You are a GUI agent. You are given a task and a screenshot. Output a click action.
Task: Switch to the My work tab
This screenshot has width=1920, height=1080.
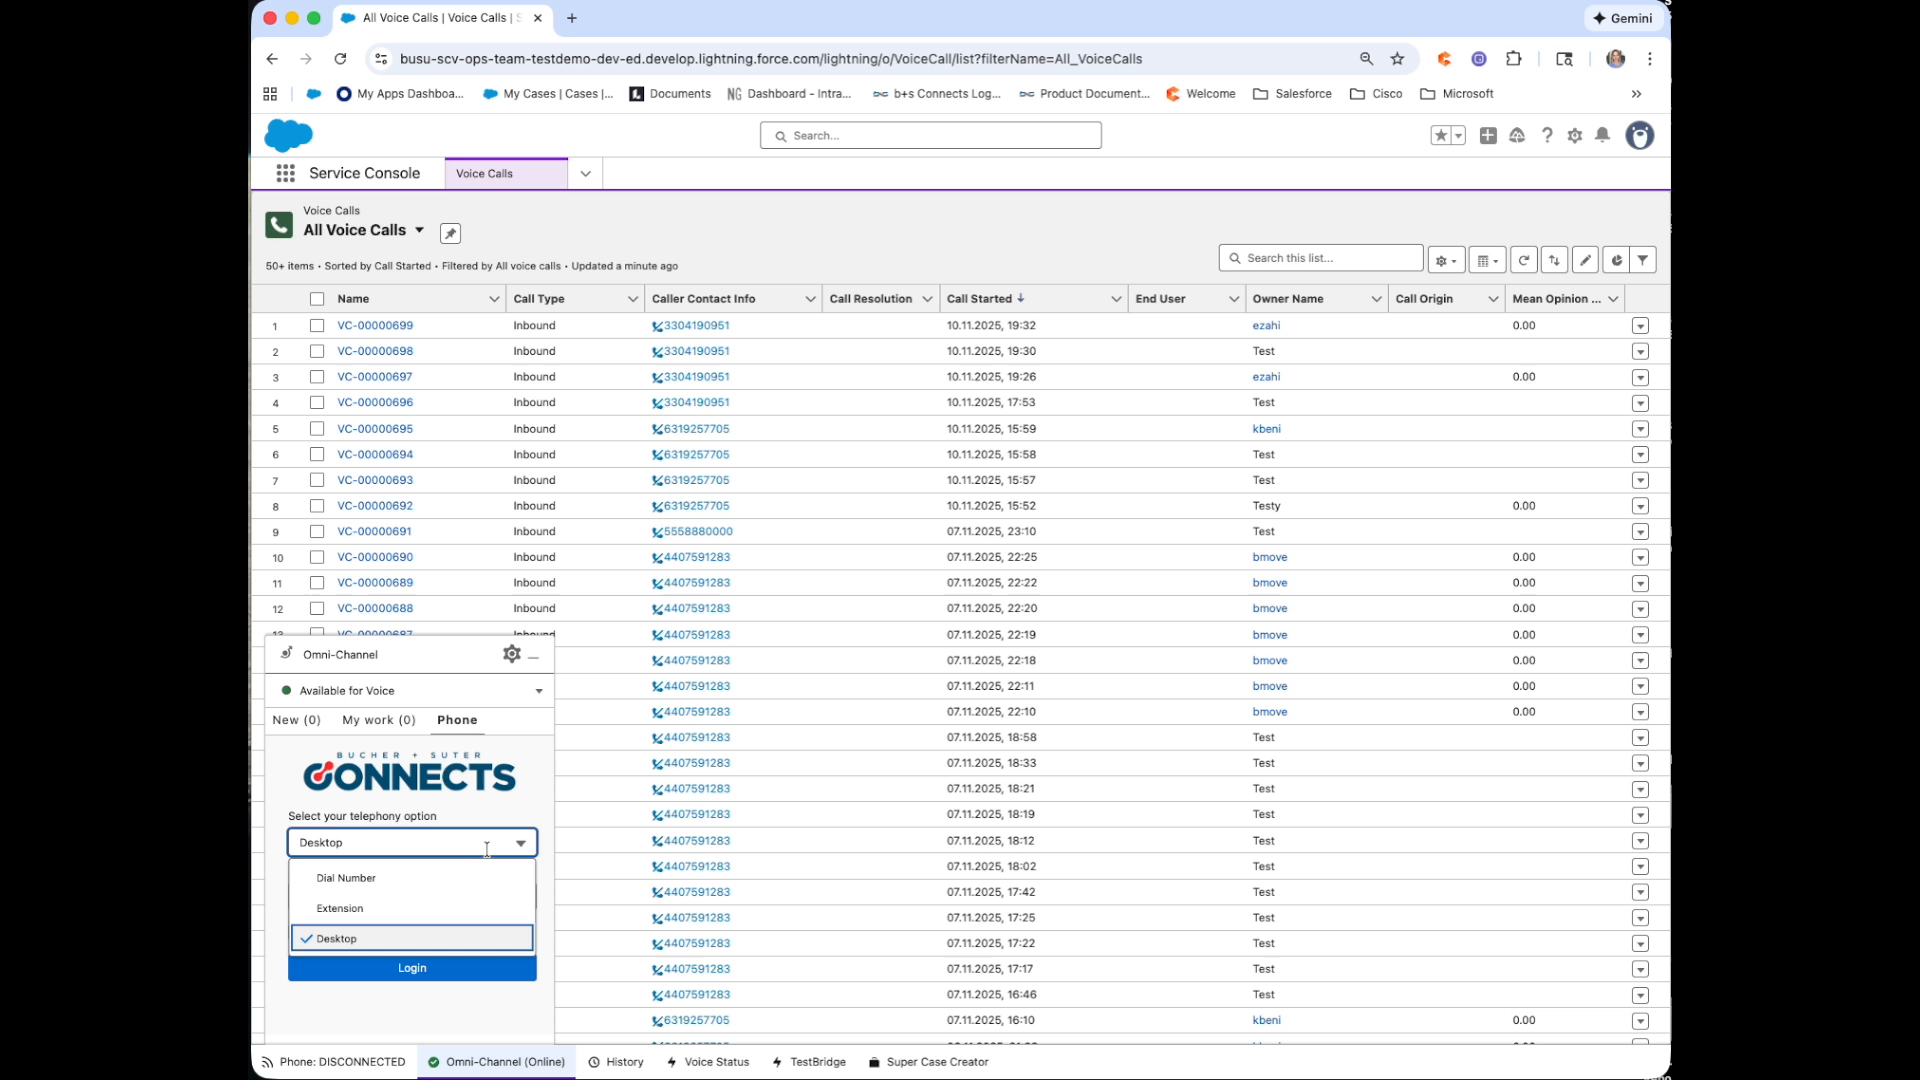pos(378,720)
